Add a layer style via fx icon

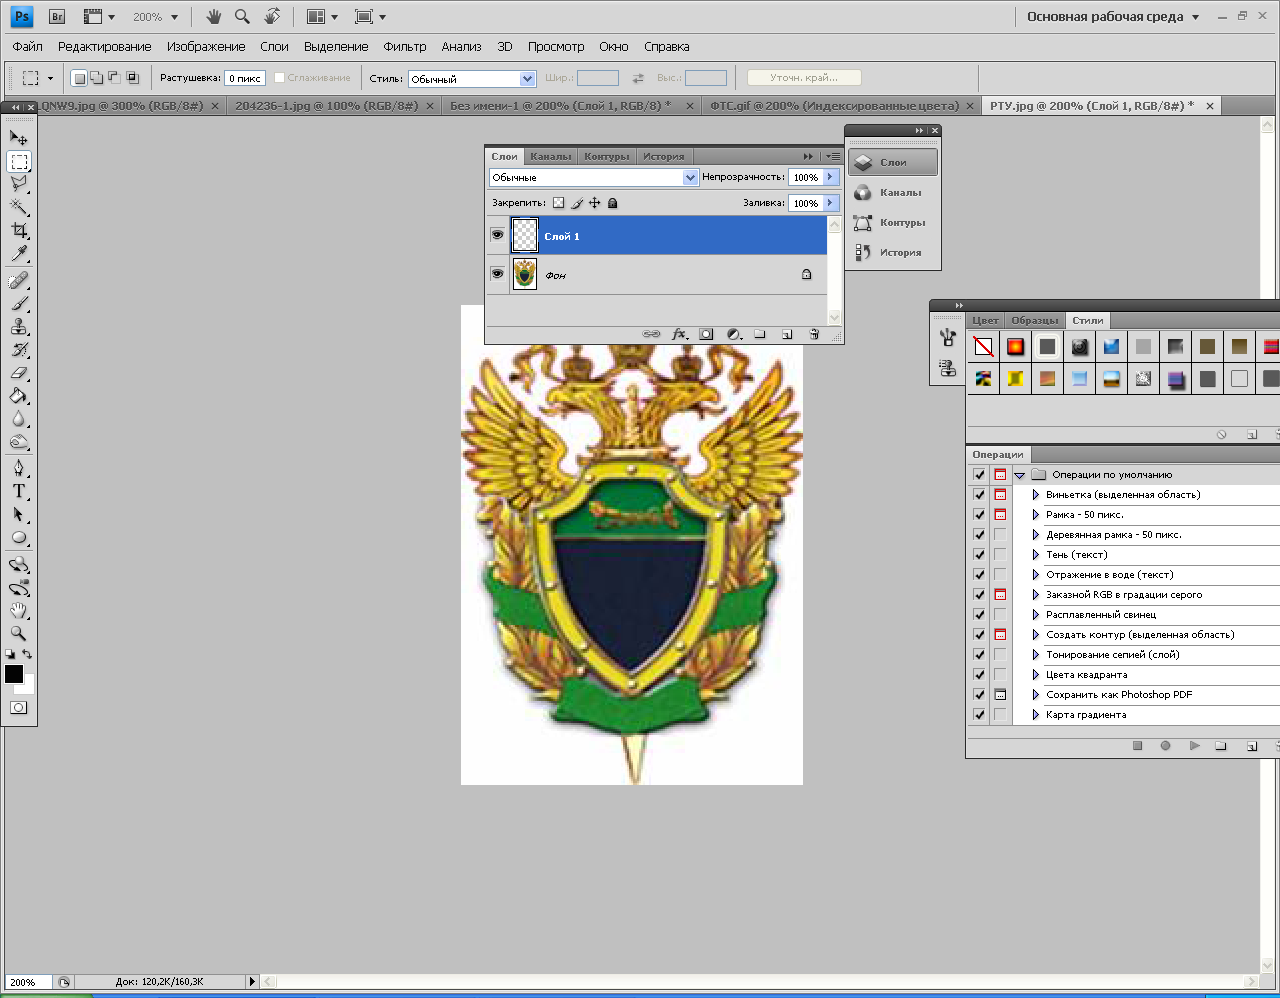pos(680,334)
